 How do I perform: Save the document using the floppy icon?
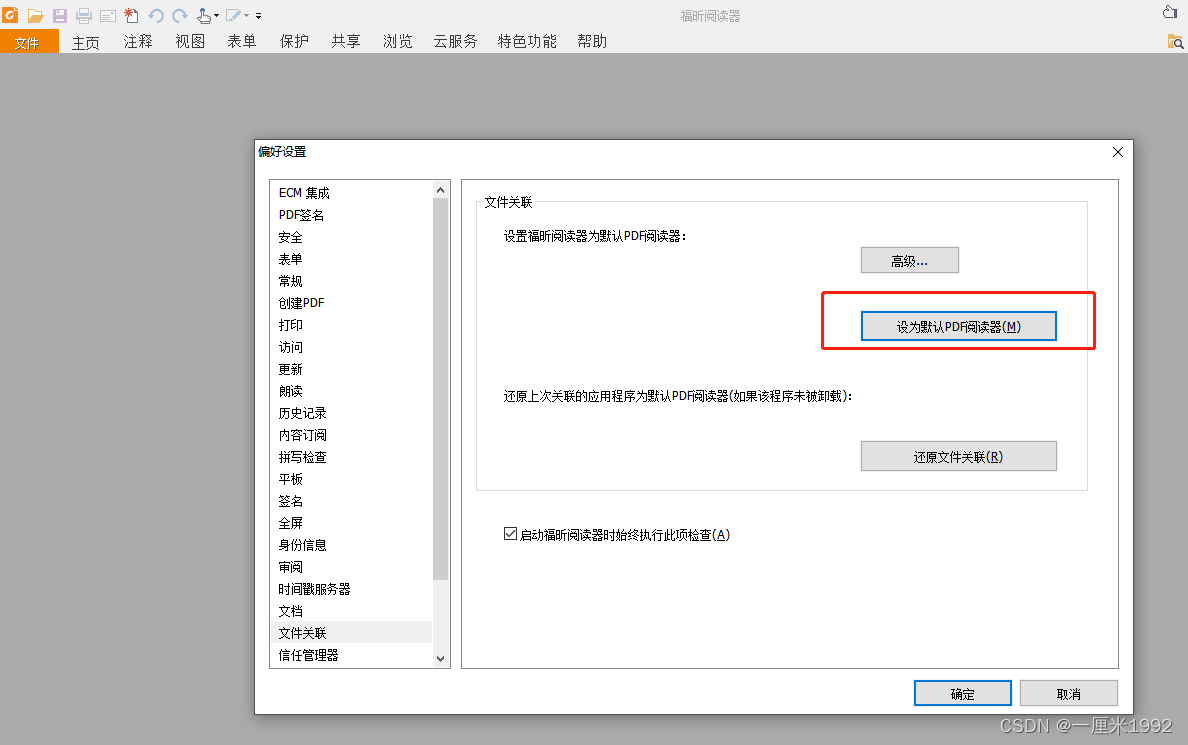[60, 15]
